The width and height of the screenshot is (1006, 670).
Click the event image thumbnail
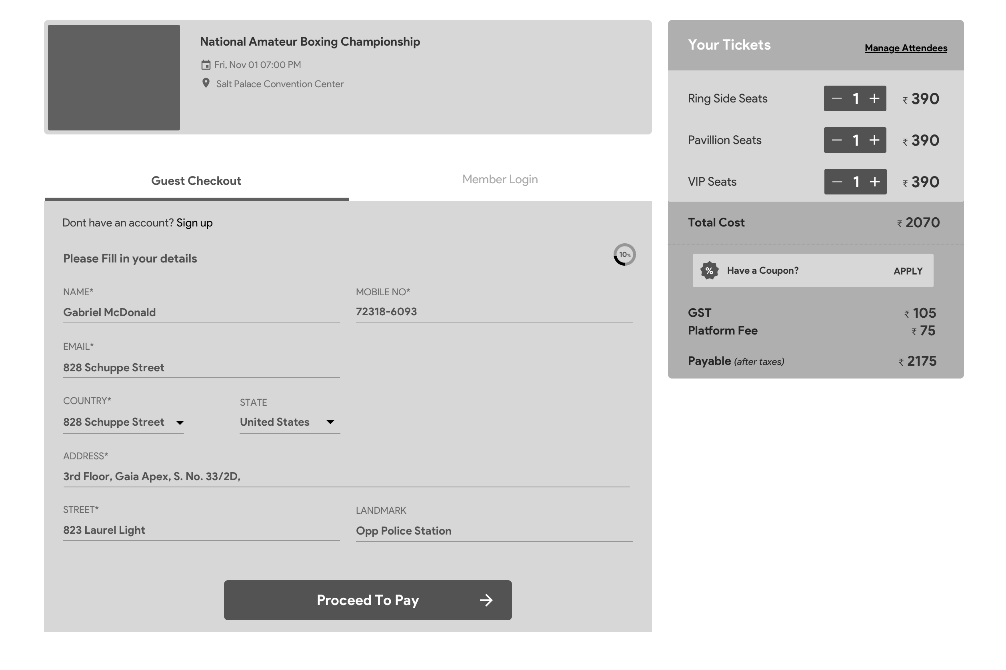coord(114,78)
